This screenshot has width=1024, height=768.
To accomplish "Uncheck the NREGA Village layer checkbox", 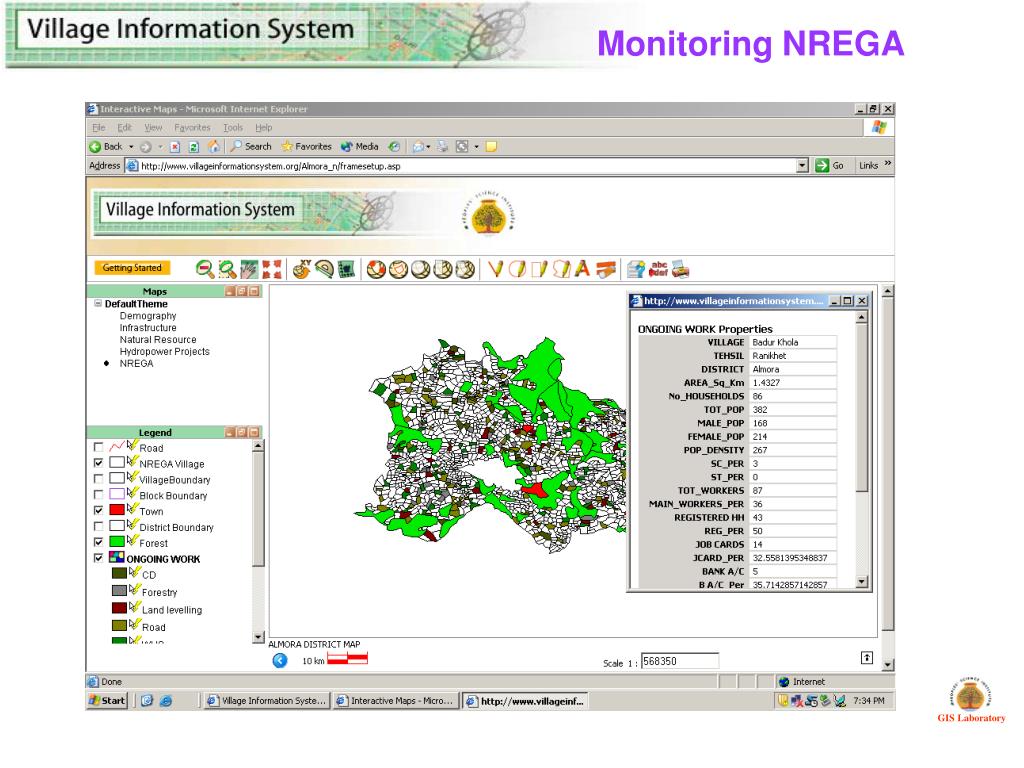I will pos(99,462).
